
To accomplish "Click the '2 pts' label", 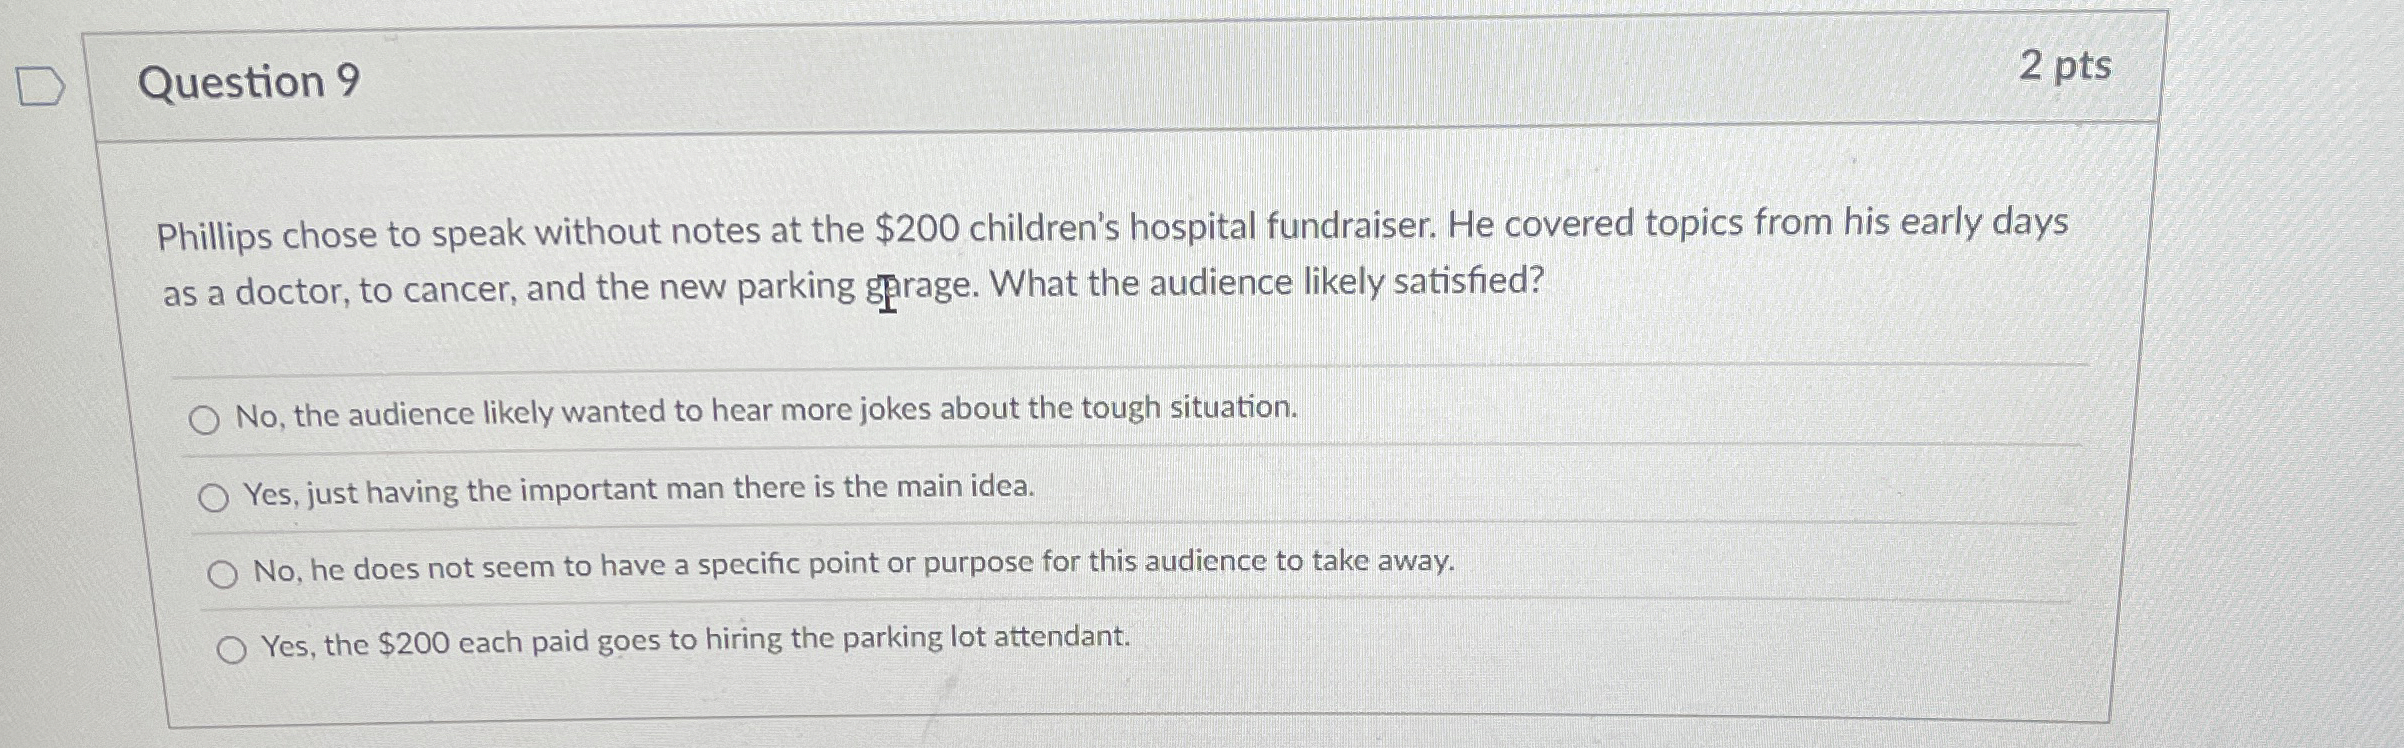I will point(2064,66).
